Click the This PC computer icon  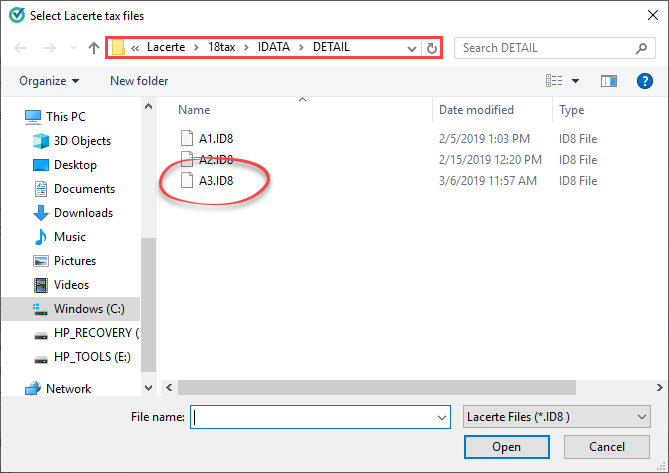click(33, 117)
